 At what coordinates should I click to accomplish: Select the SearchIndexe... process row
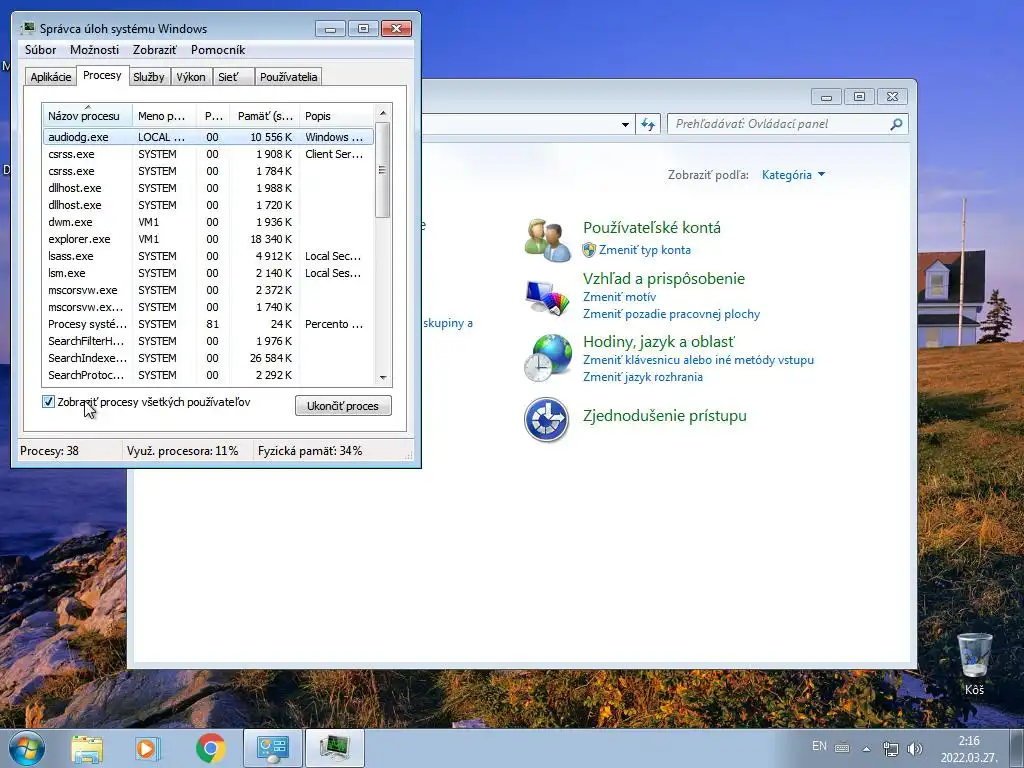tap(208, 358)
